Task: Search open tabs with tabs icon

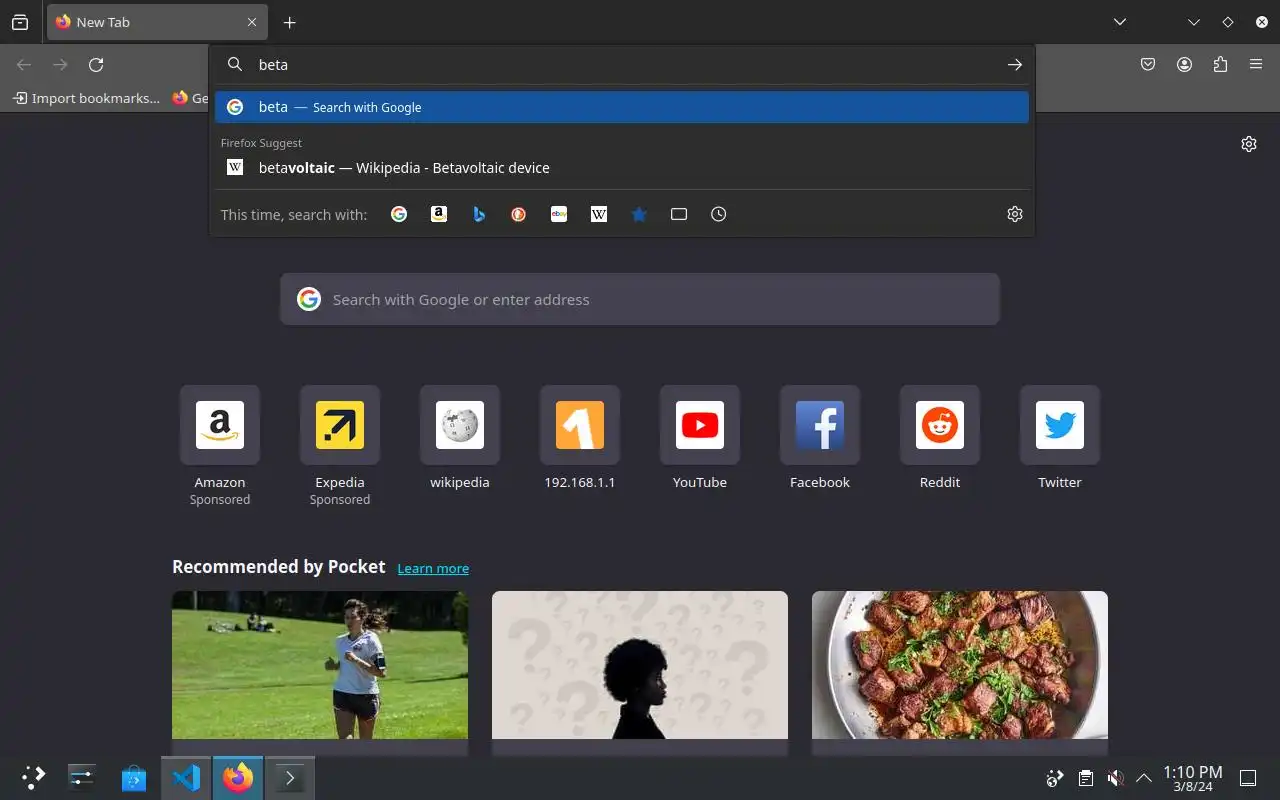Action: 679,214
